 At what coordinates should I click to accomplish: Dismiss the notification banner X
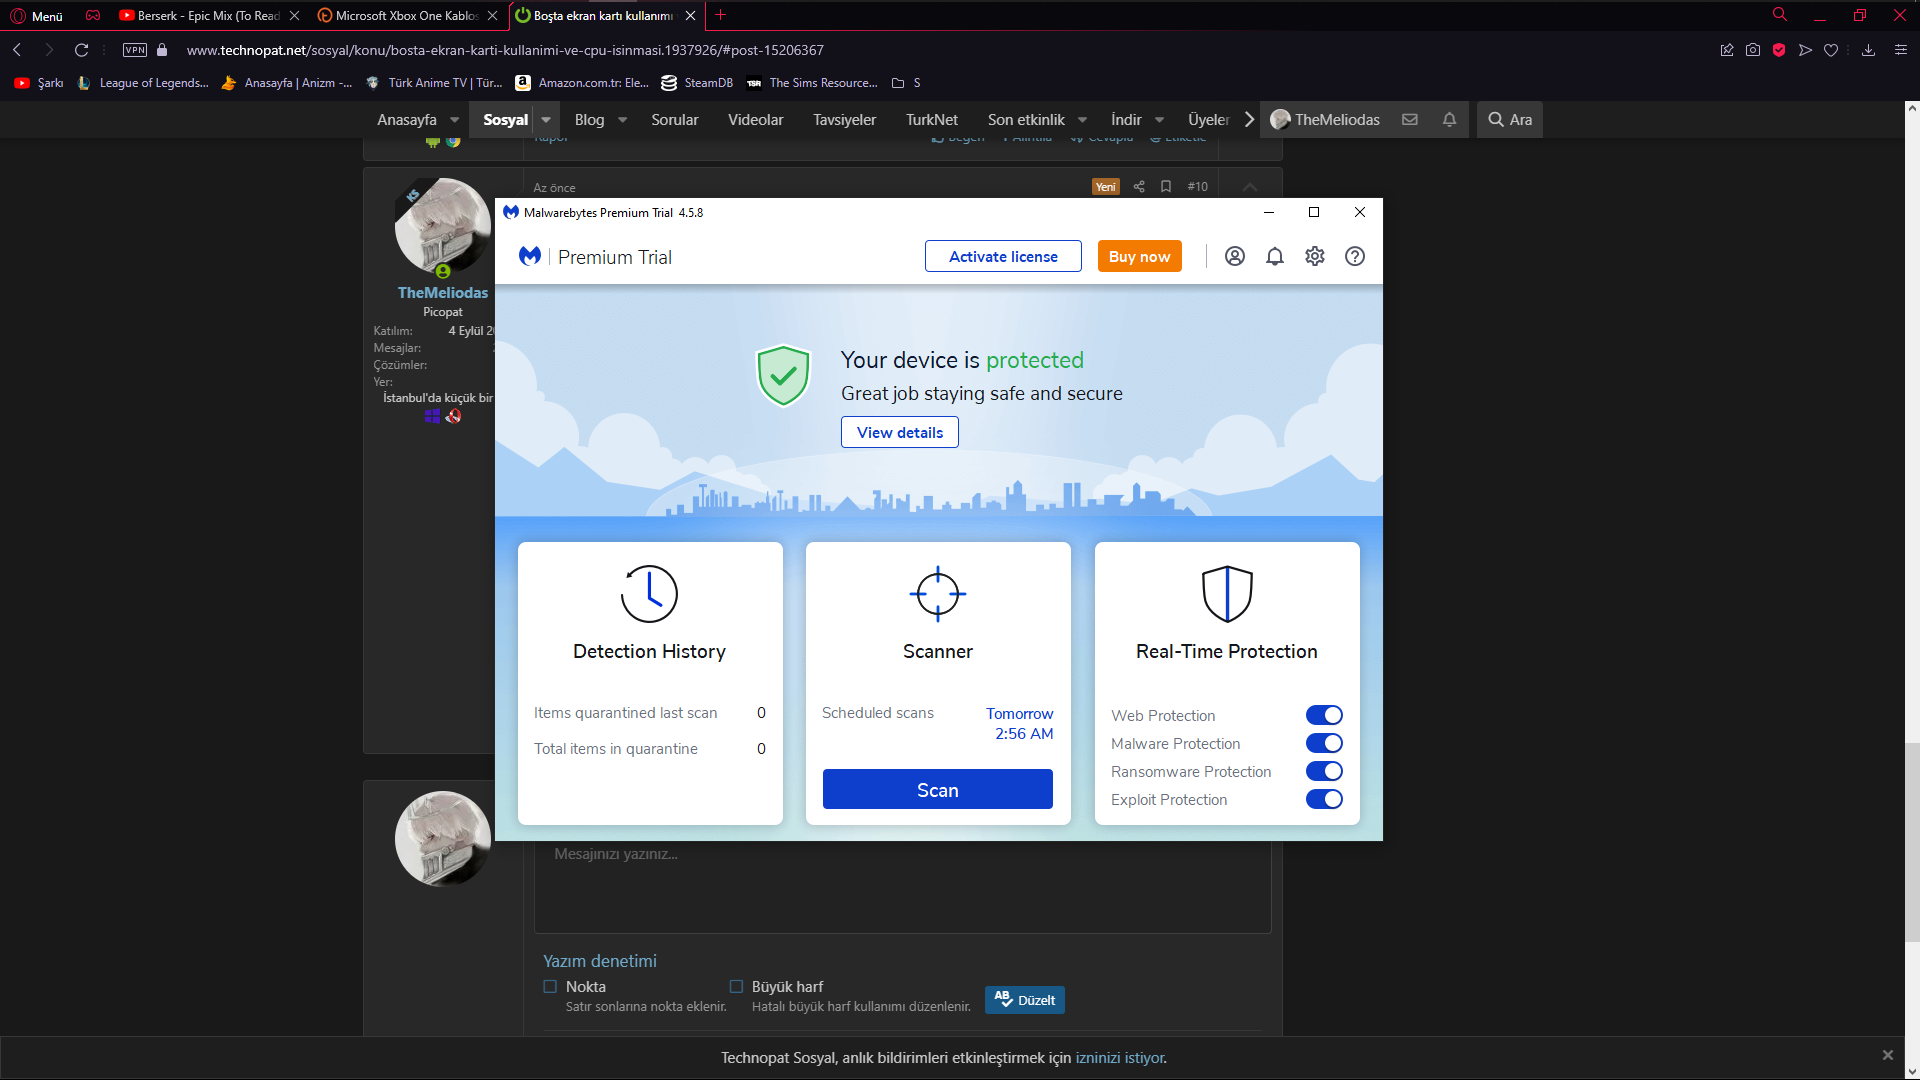pyautogui.click(x=1888, y=1055)
